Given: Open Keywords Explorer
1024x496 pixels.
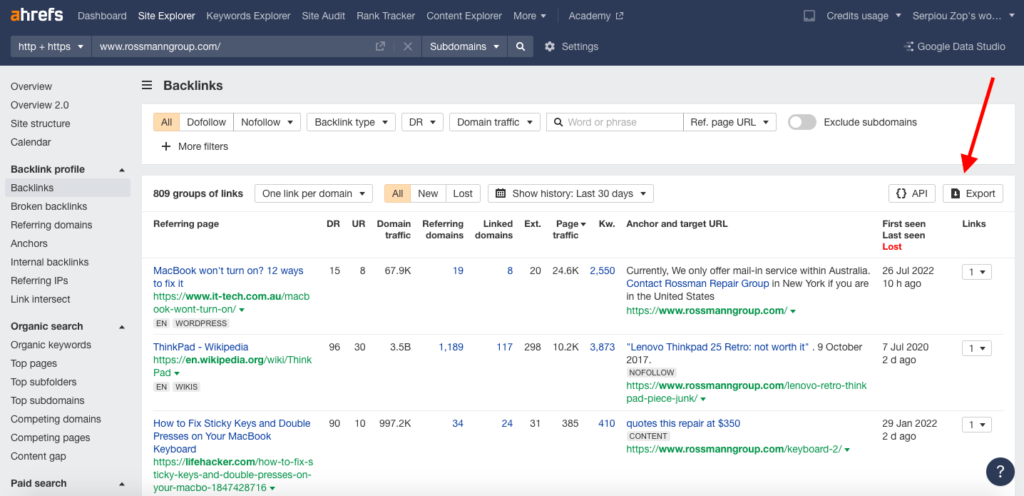Looking at the screenshot, I should [x=248, y=16].
